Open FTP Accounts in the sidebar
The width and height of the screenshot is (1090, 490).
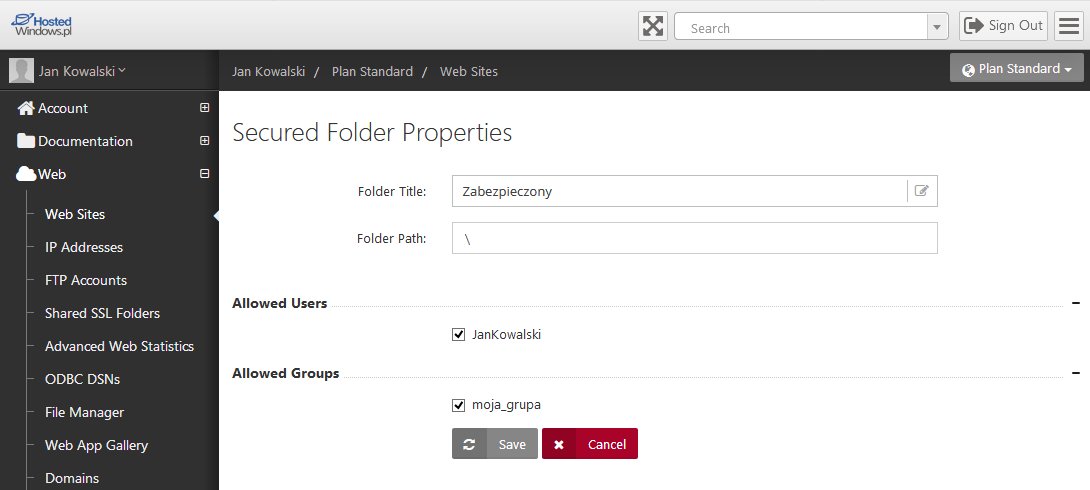click(86, 280)
